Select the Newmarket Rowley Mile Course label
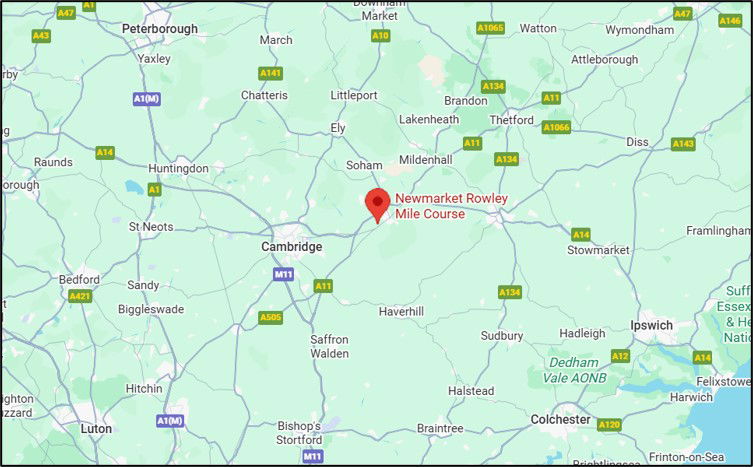 pos(451,206)
